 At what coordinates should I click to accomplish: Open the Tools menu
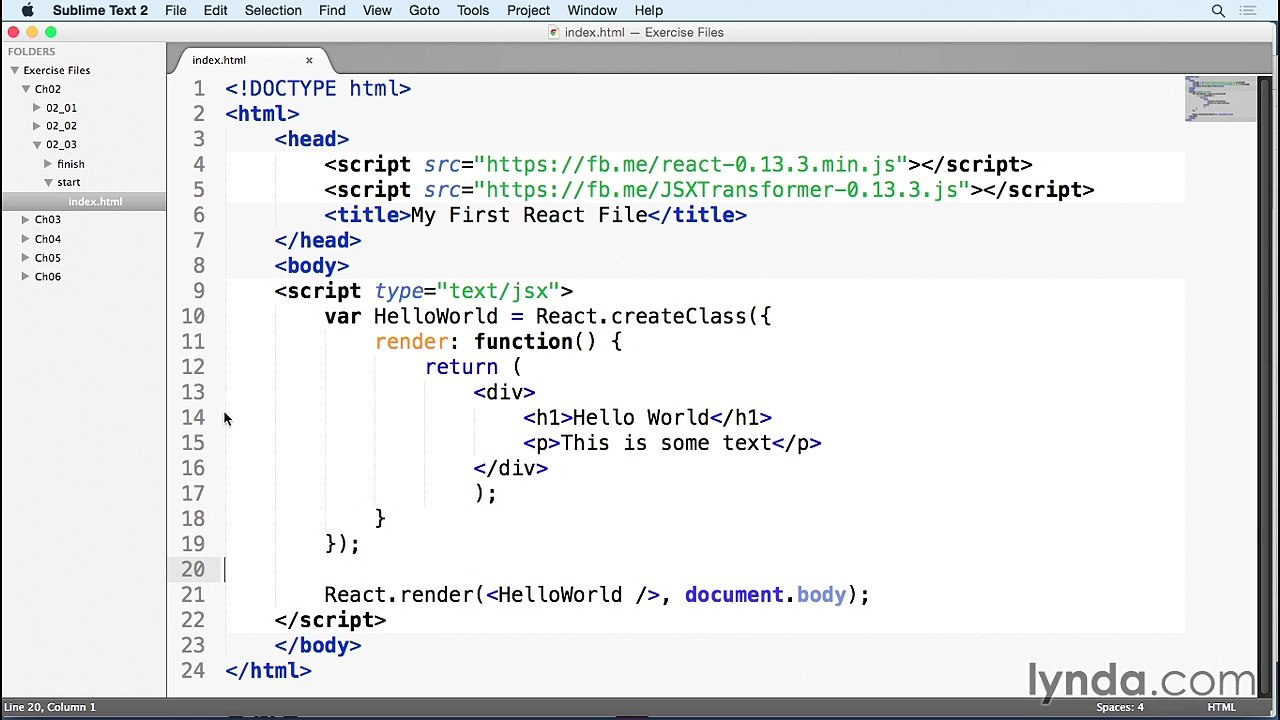click(x=473, y=10)
